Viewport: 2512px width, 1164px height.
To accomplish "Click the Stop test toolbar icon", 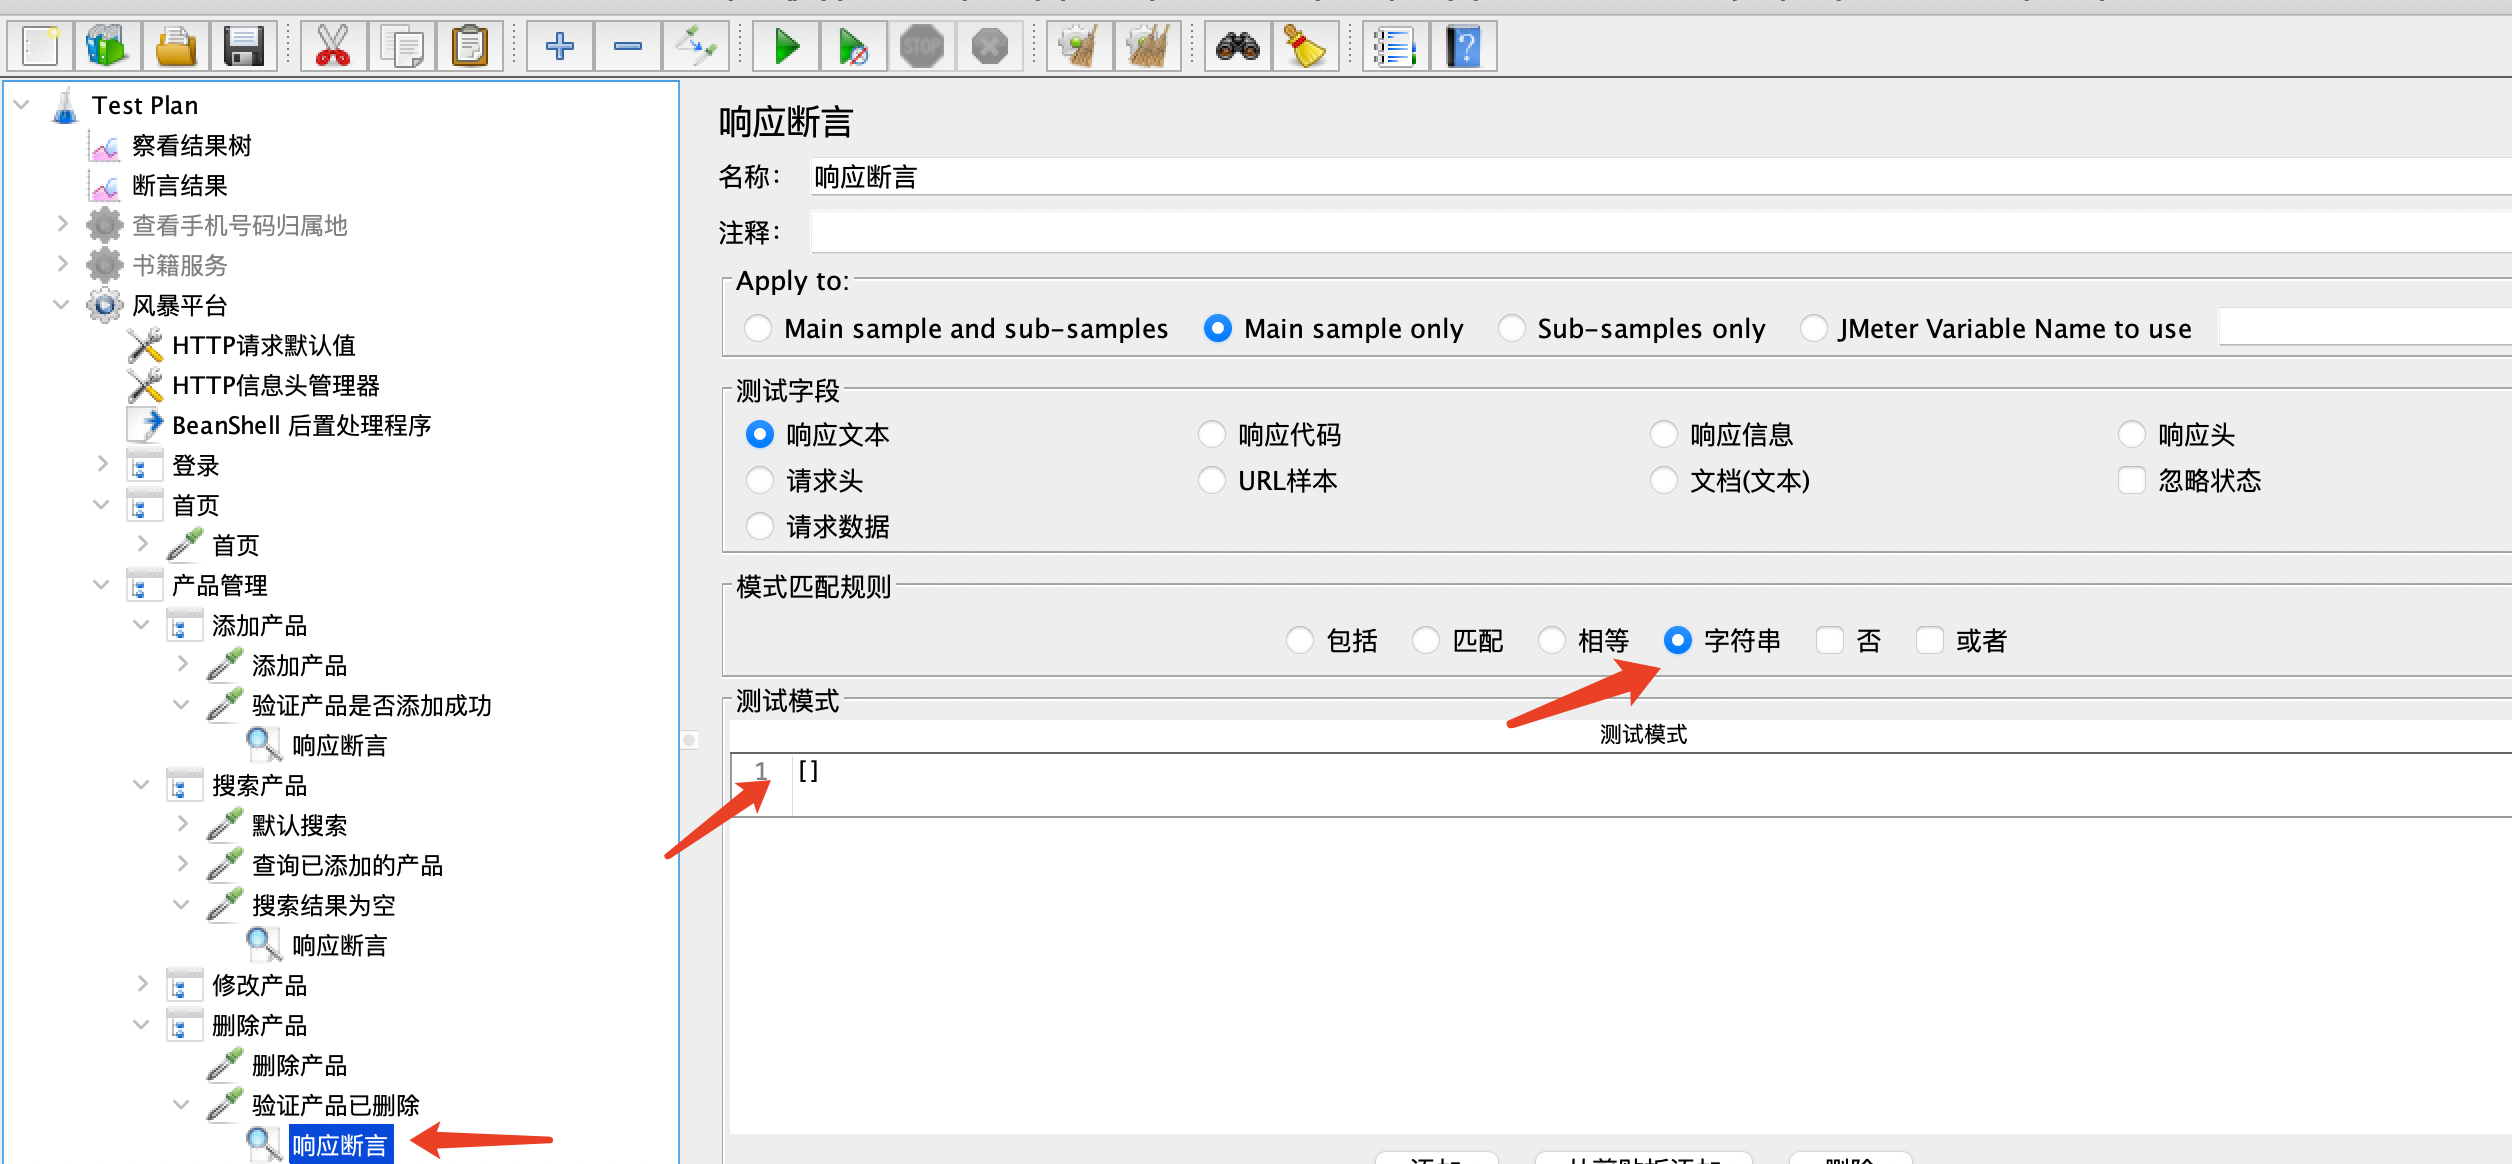I will point(921,47).
